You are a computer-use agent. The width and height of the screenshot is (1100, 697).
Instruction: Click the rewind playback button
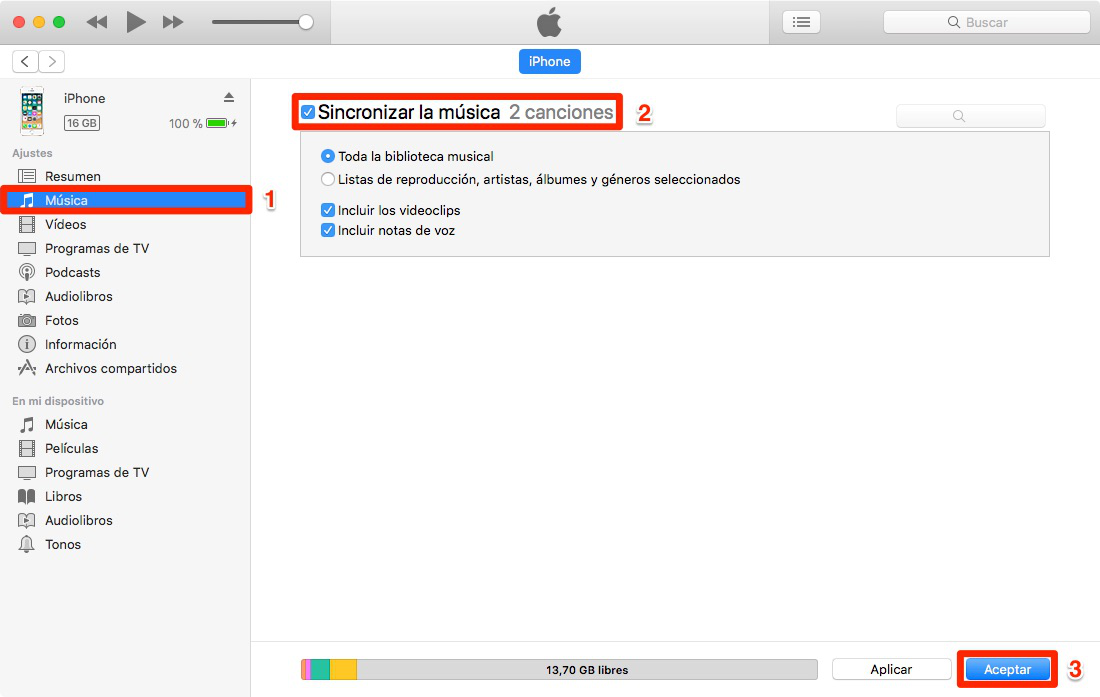point(97,22)
